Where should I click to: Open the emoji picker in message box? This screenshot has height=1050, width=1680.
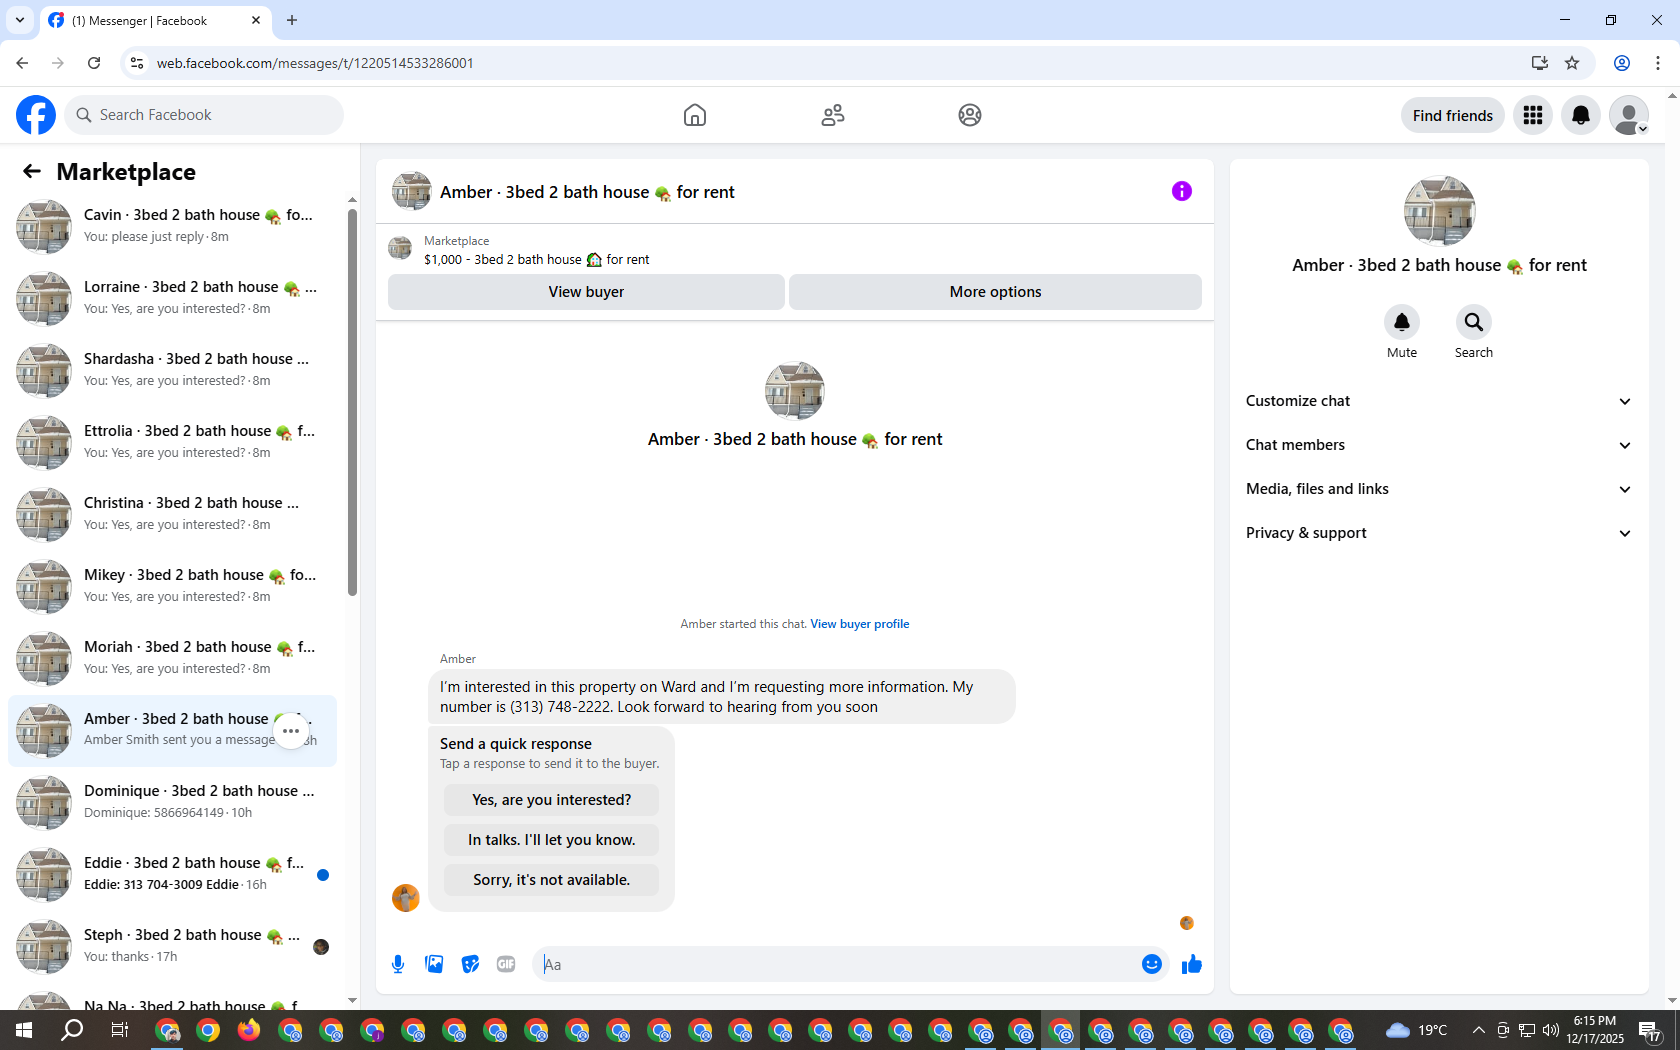point(1152,964)
